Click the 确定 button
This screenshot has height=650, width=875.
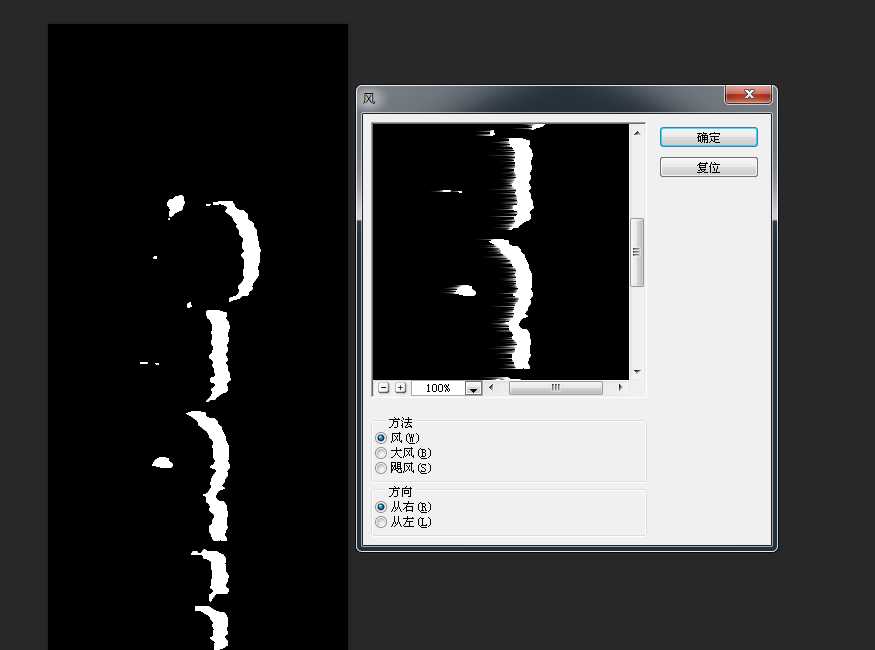click(x=708, y=138)
